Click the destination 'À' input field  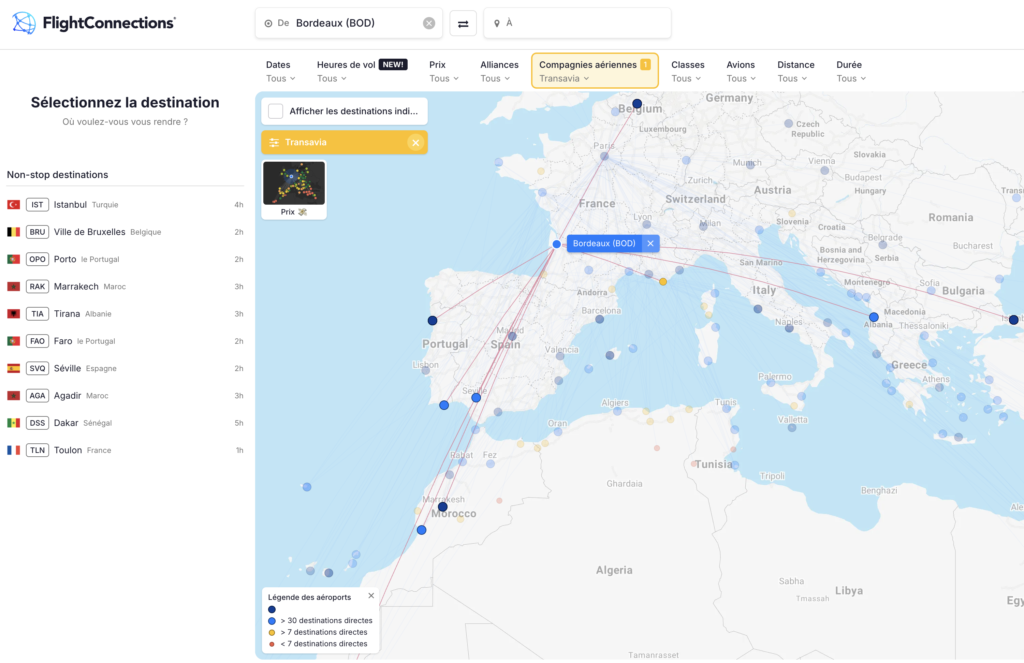[577, 23]
